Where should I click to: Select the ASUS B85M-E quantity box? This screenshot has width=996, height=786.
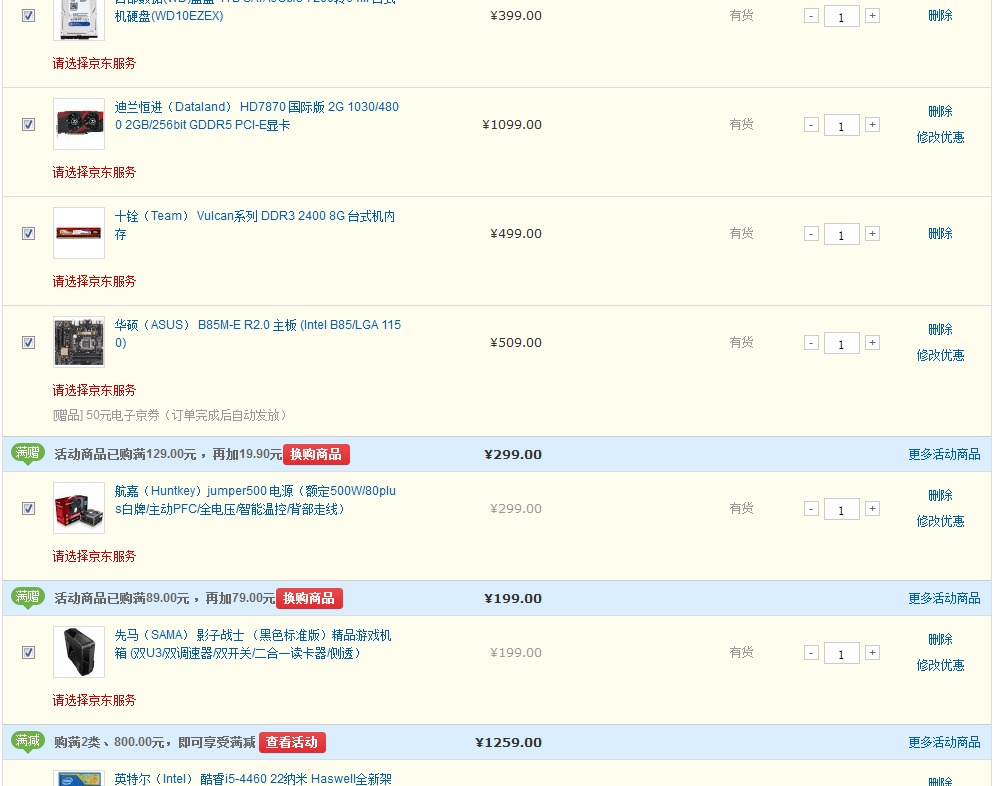(x=842, y=343)
